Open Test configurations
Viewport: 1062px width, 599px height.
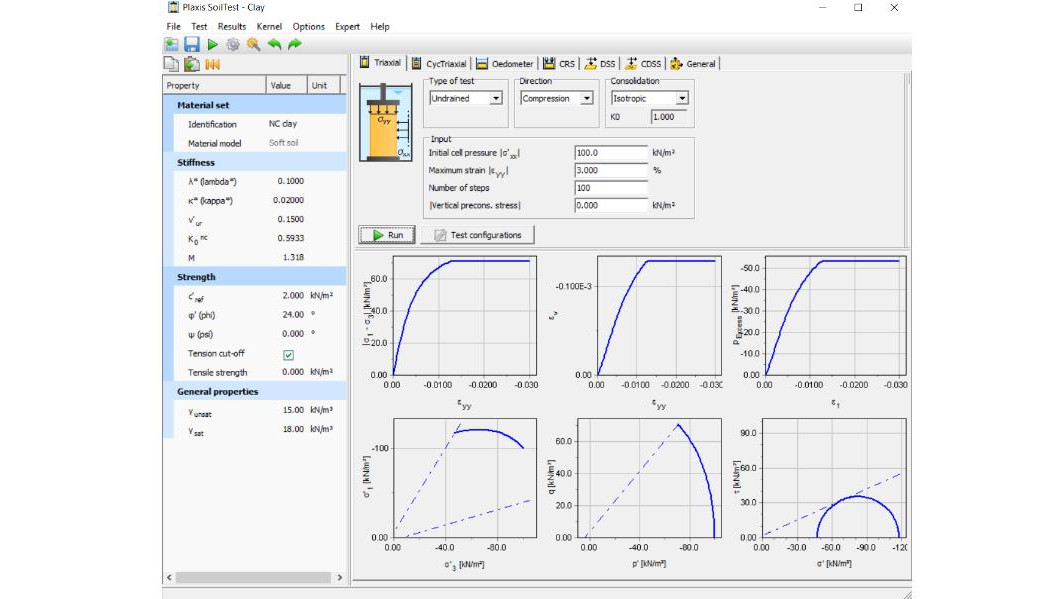(x=478, y=235)
